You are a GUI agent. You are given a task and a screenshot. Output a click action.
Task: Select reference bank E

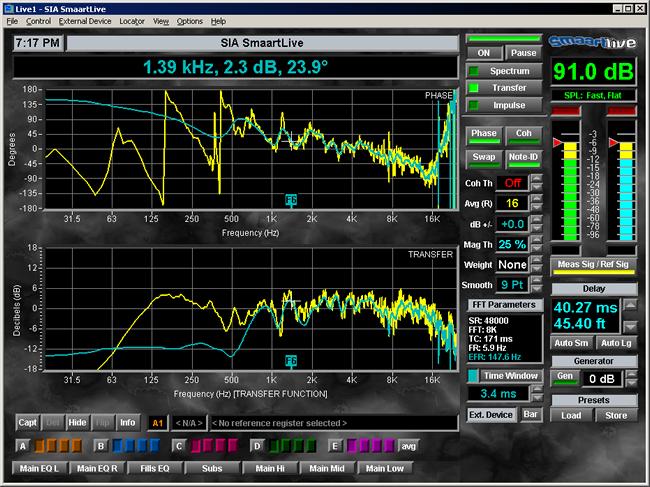[x=335, y=446]
